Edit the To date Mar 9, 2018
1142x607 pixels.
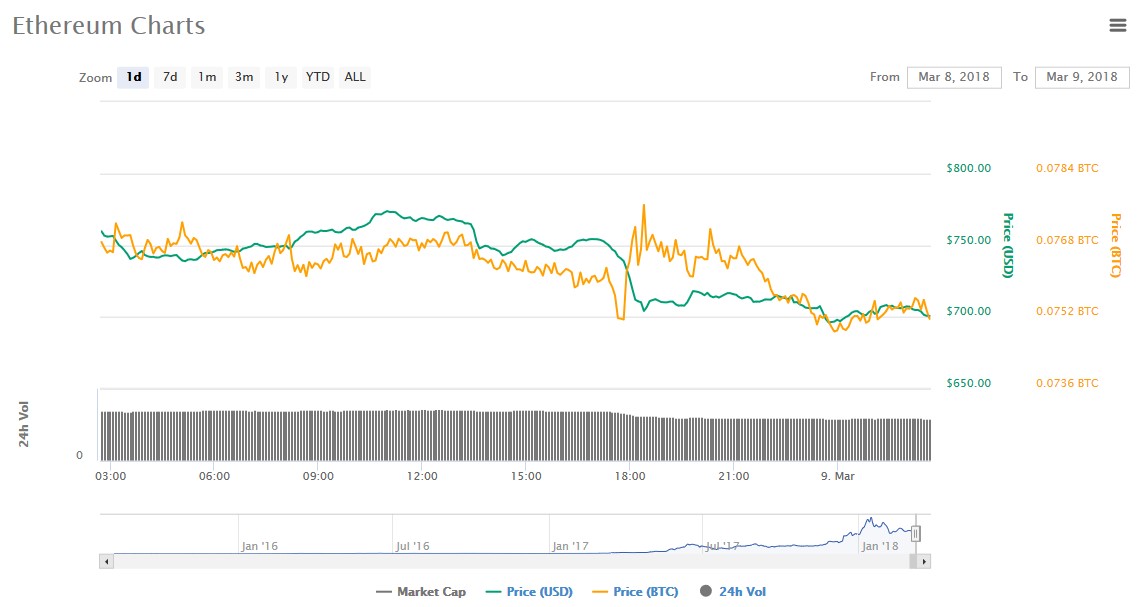pyautogui.click(x=1082, y=77)
